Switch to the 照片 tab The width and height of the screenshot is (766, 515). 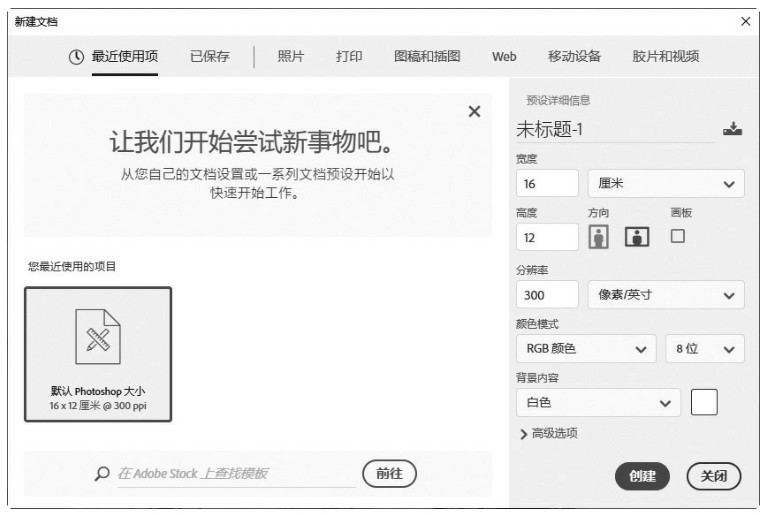(x=290, y=57)
